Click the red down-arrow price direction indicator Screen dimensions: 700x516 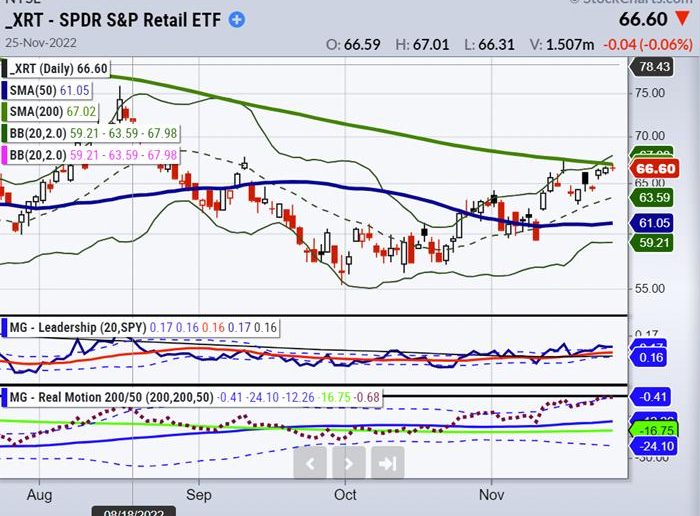coord(682,19)
